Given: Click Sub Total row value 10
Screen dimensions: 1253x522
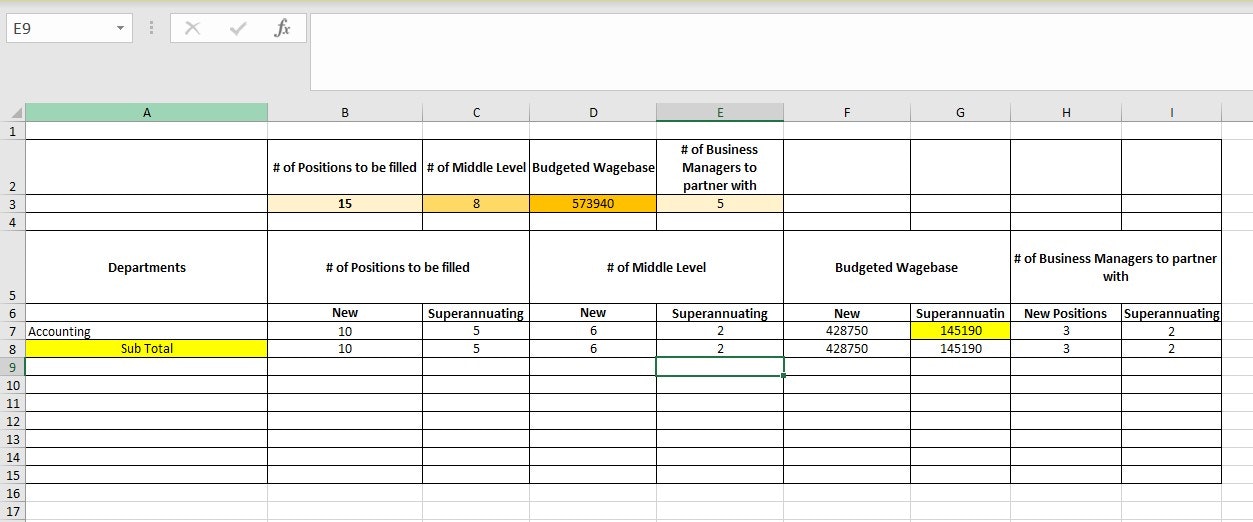Looking at the screenshot, I should tap(345, 349).
